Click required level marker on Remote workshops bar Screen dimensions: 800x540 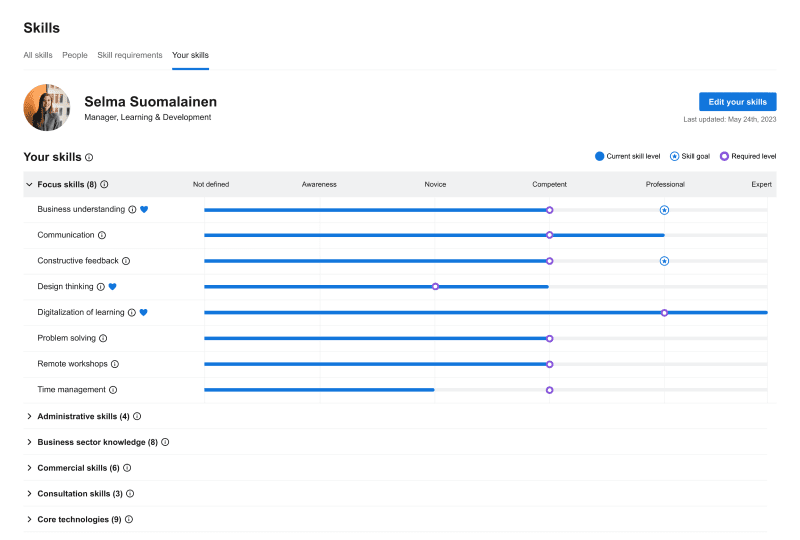coord(549,364)
